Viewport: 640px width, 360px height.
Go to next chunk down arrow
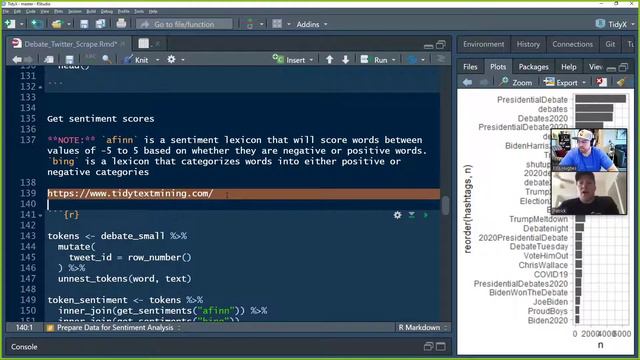[345, 60]
